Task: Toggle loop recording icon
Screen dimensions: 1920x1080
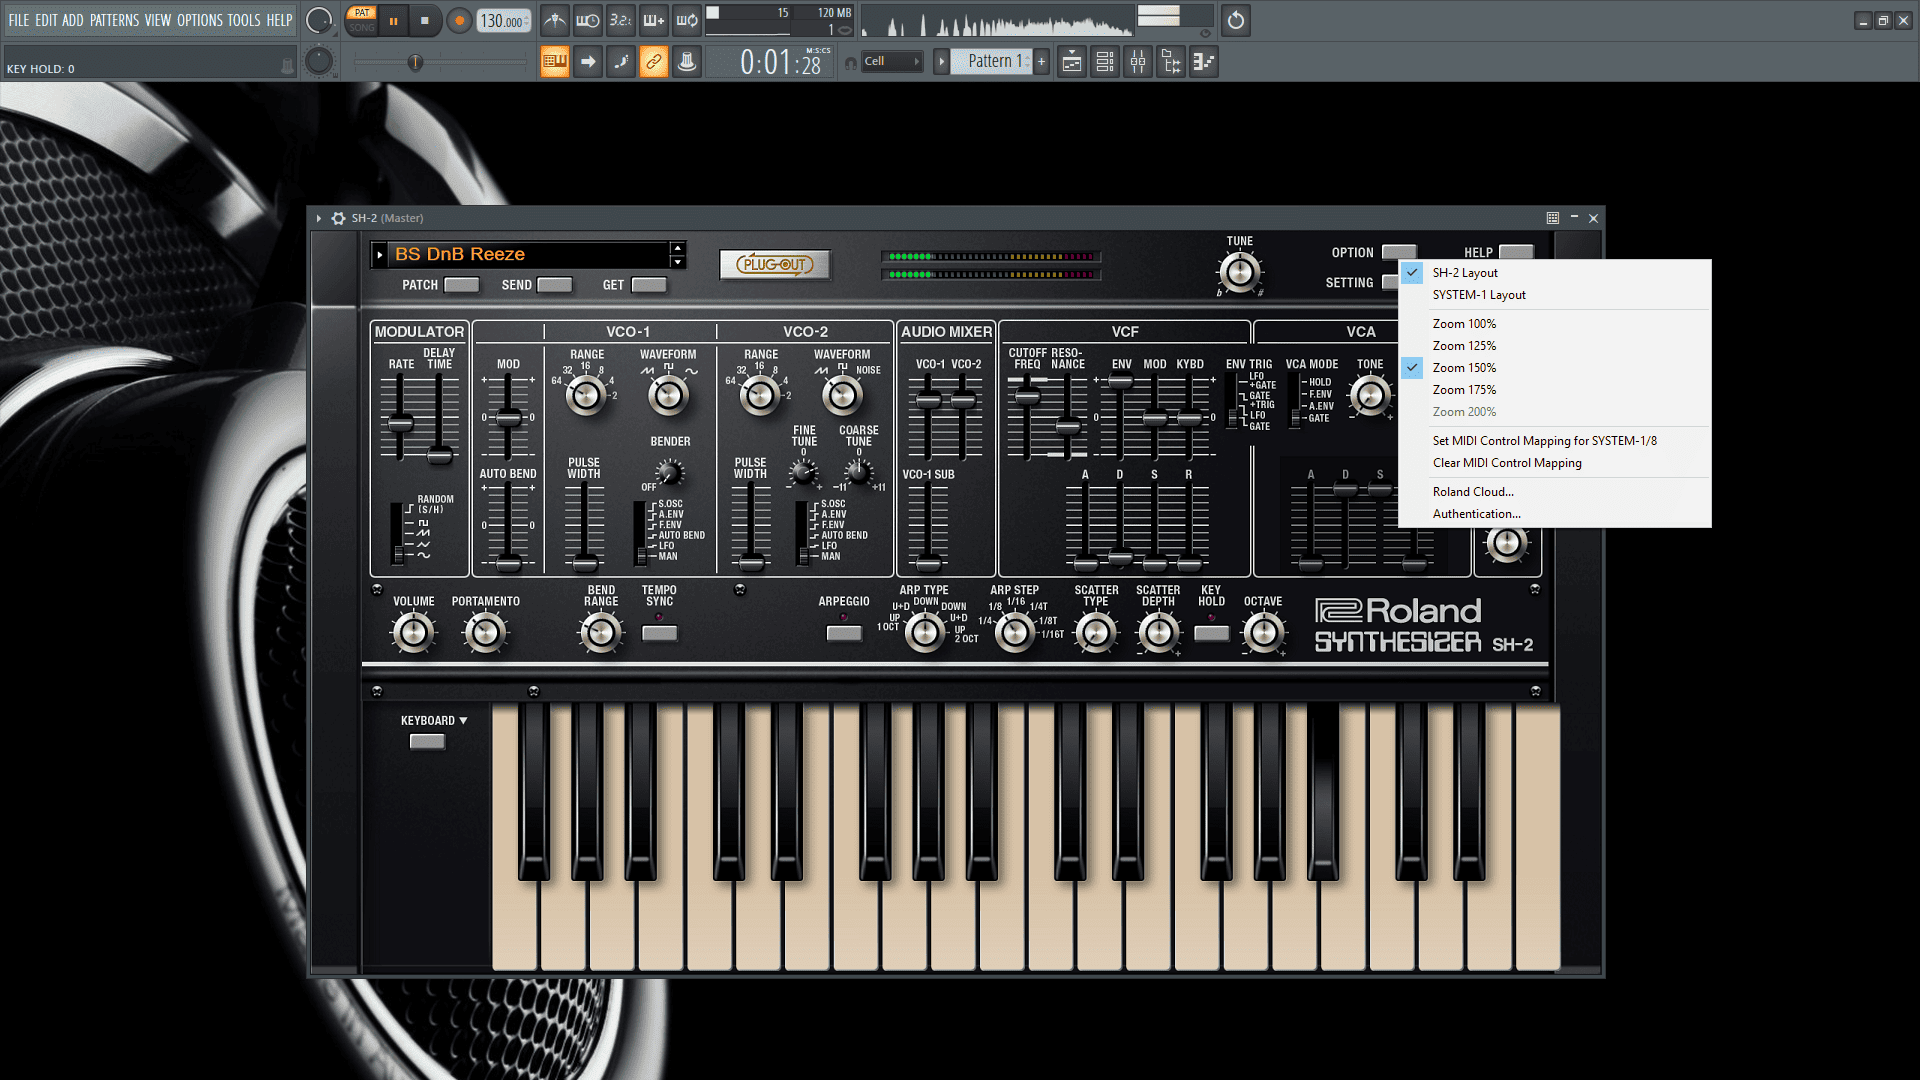Action: pyautogui.click(x=687, y=20)
